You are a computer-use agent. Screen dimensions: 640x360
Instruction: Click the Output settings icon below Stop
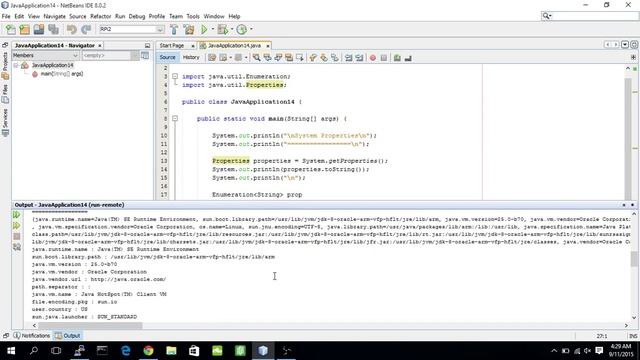[x=17, y=247]
